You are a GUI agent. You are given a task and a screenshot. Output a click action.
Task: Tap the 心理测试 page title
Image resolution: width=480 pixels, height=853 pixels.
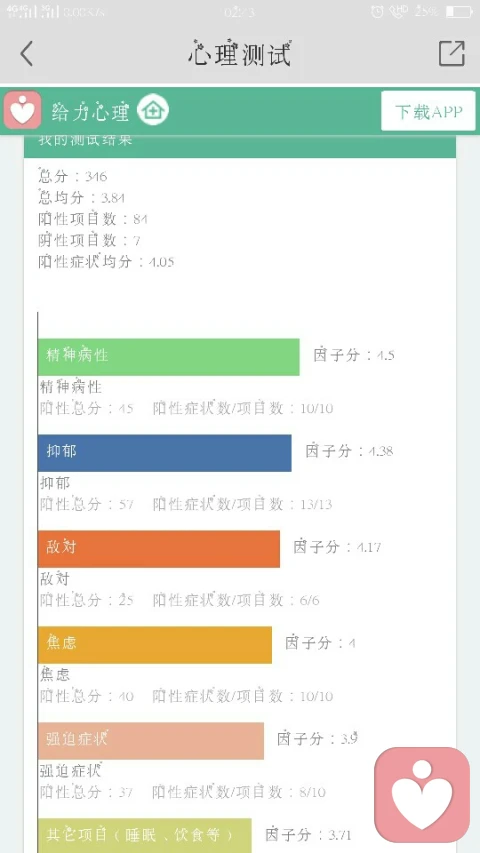[x=240, y=54]
